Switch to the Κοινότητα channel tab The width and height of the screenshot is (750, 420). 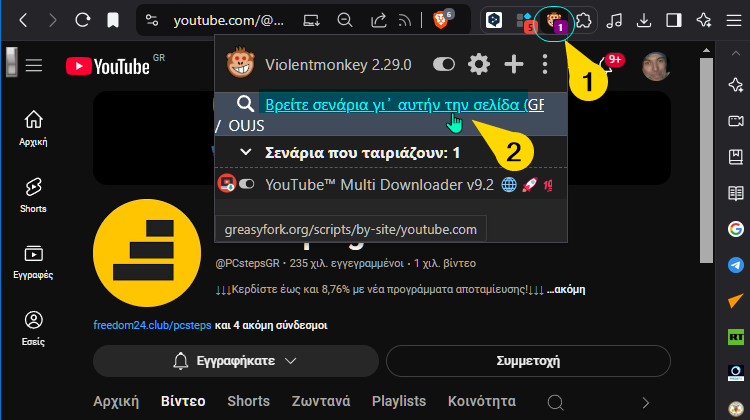coord(482,401)
